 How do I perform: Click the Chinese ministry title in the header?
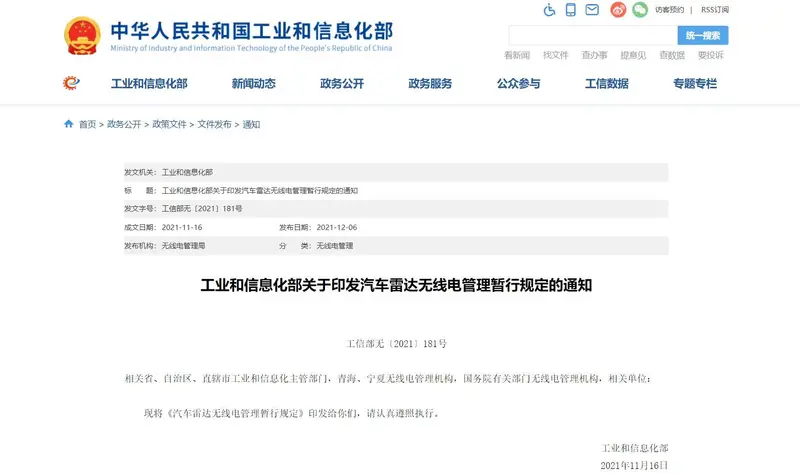252,31
